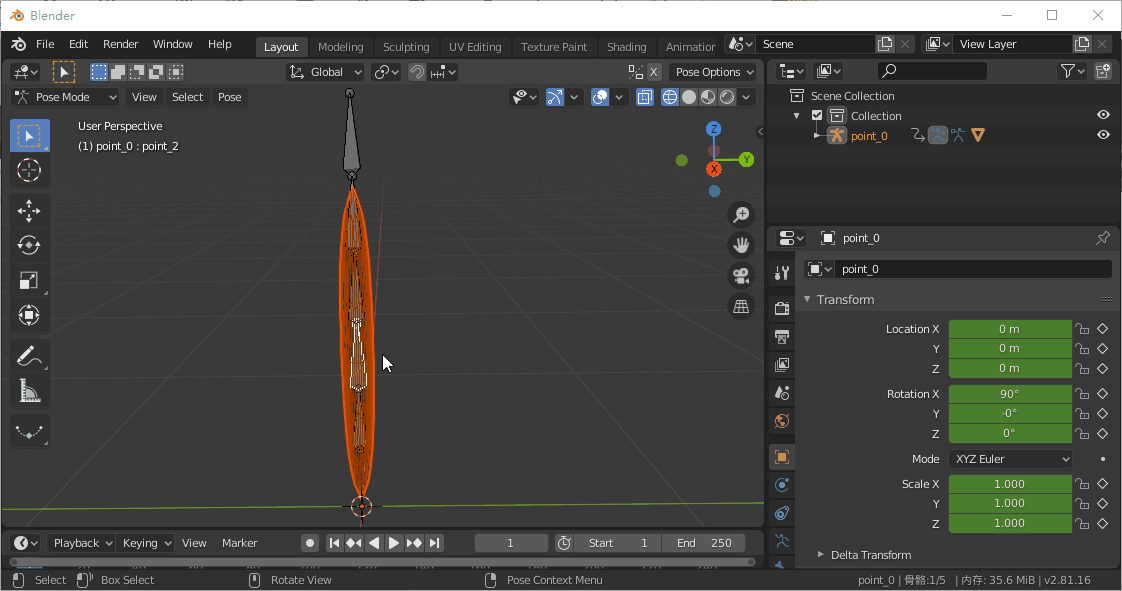Open the Pose Mode dropdown
The image size is (1122, 591).
coord(65,97)
